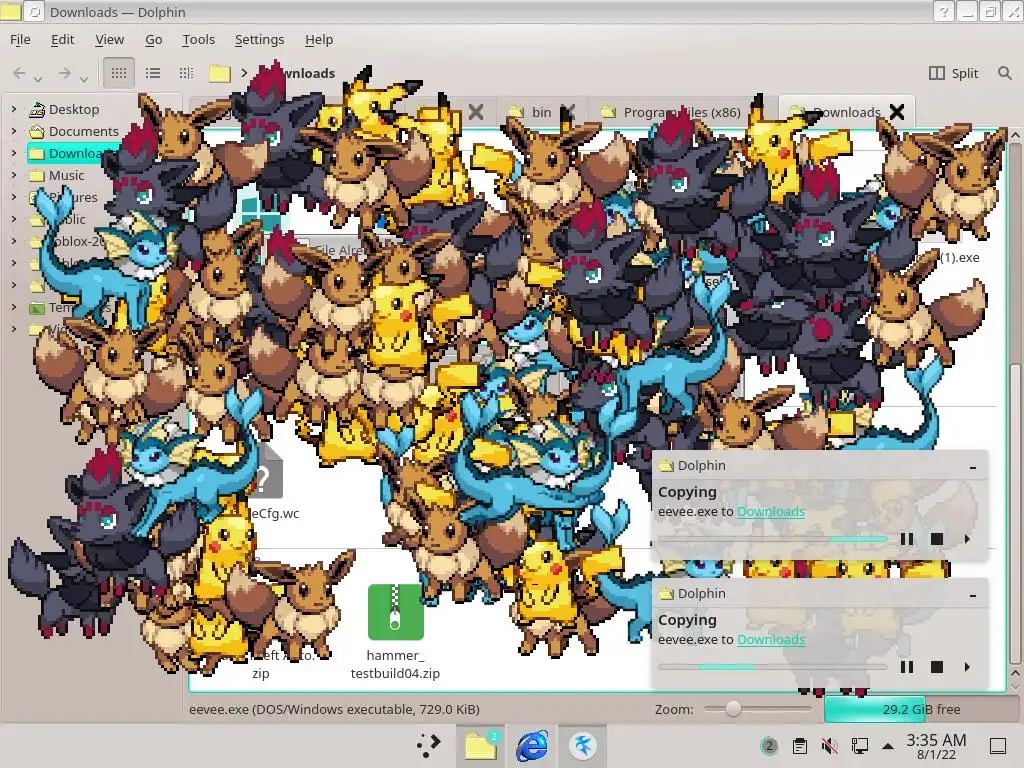Go back using the back arrow
Image resolution: width=1024 pixels, height=768 pixels.
pos(20,73)
